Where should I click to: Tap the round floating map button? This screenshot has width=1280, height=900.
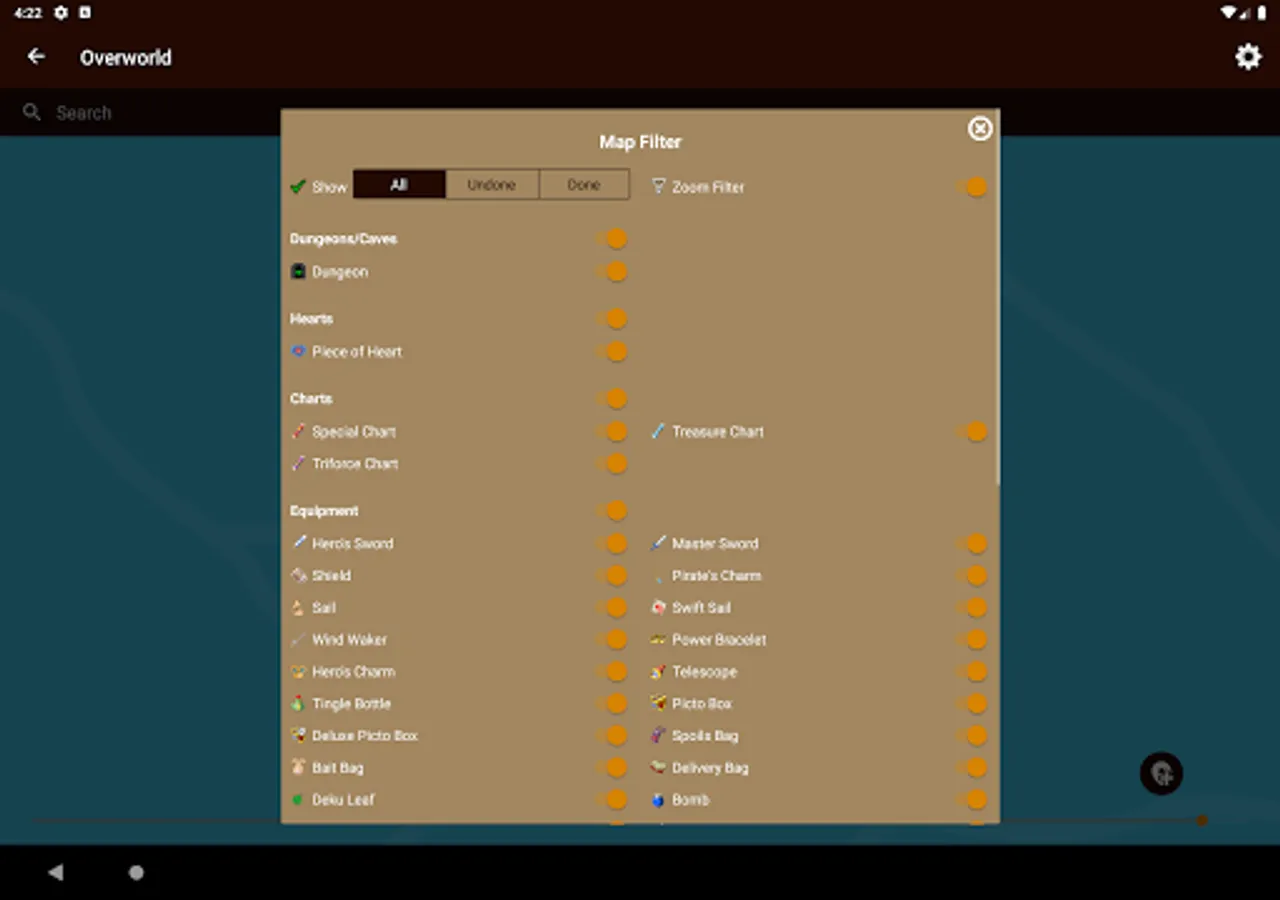pos(1162,773)
